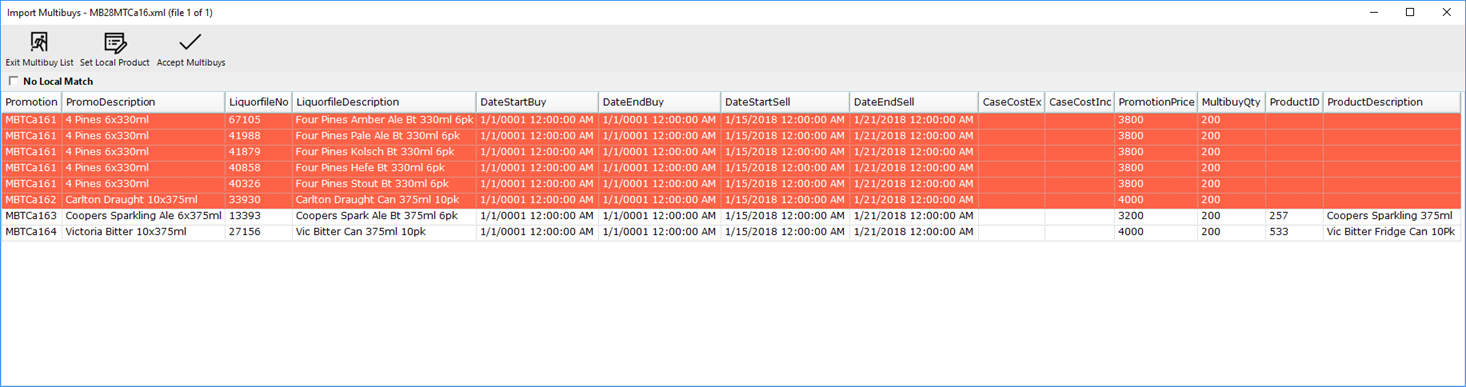Click promotion price 3200

tap(1156, 216)
